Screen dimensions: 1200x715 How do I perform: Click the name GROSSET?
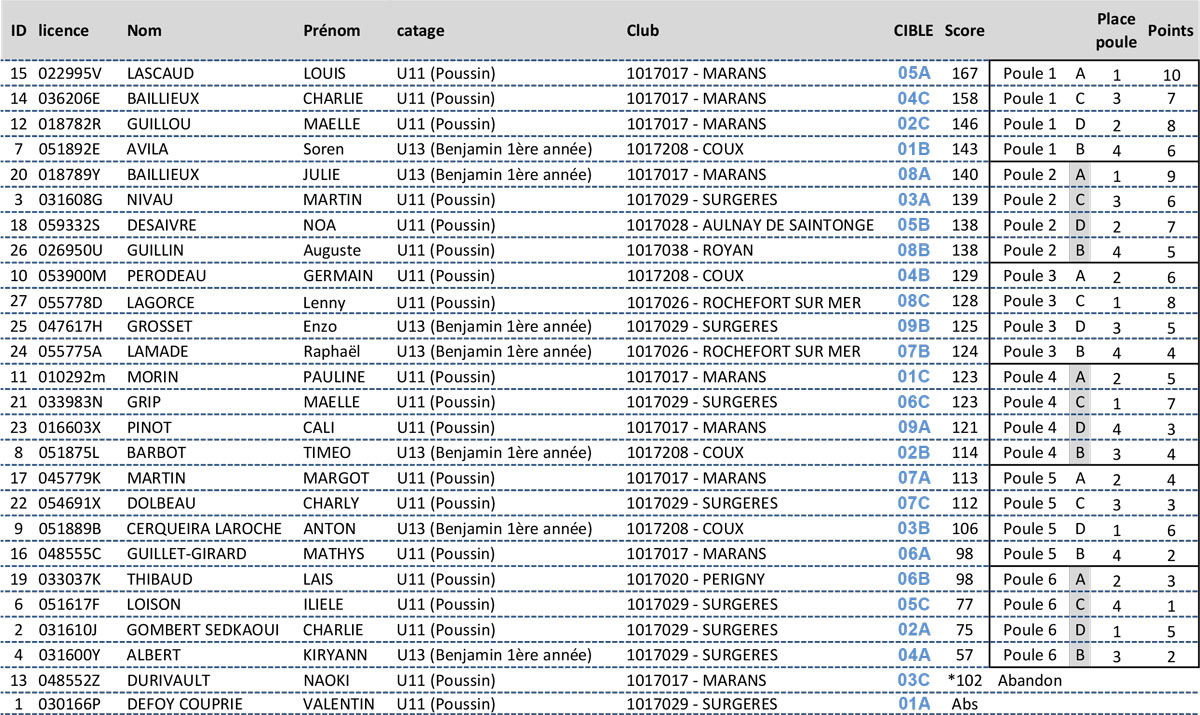tap(160, 326)
